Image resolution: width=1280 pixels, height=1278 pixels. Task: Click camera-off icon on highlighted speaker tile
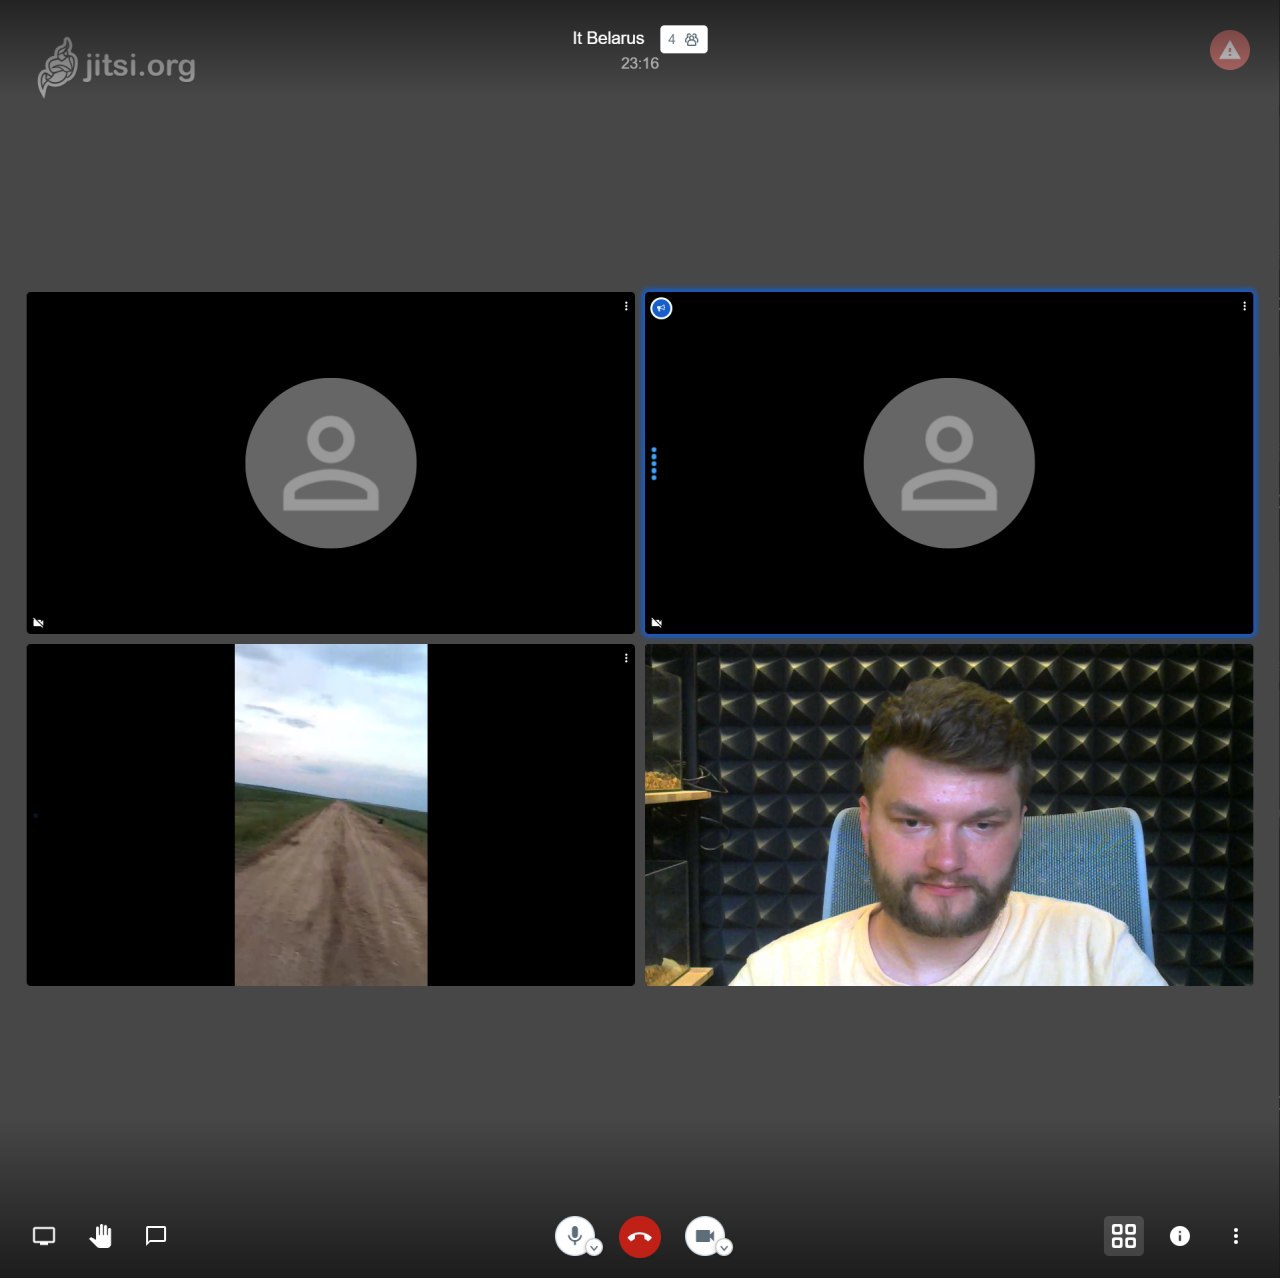(656, 623)
